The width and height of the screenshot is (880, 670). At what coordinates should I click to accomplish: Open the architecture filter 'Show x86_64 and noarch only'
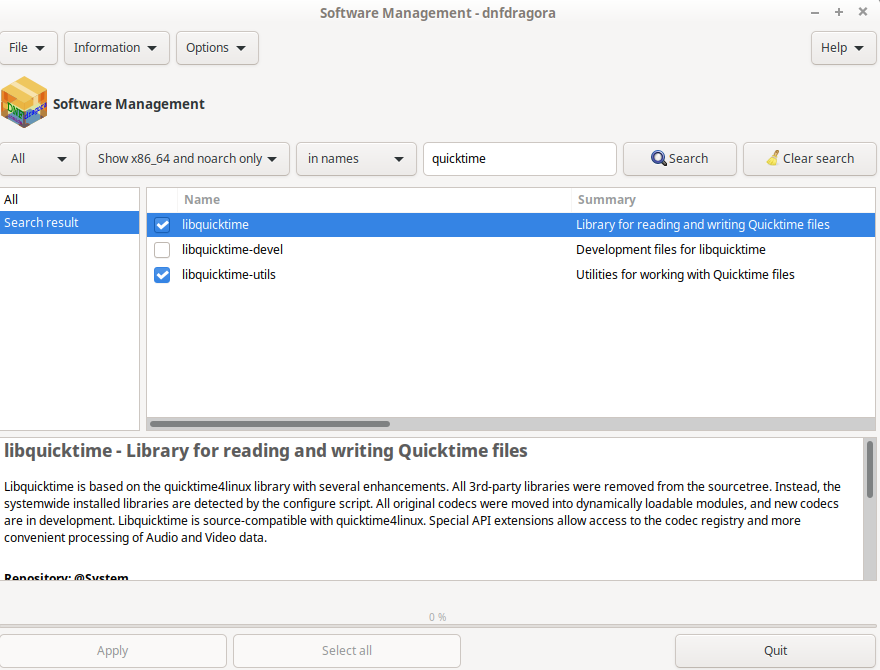click(x=187, y=159)
